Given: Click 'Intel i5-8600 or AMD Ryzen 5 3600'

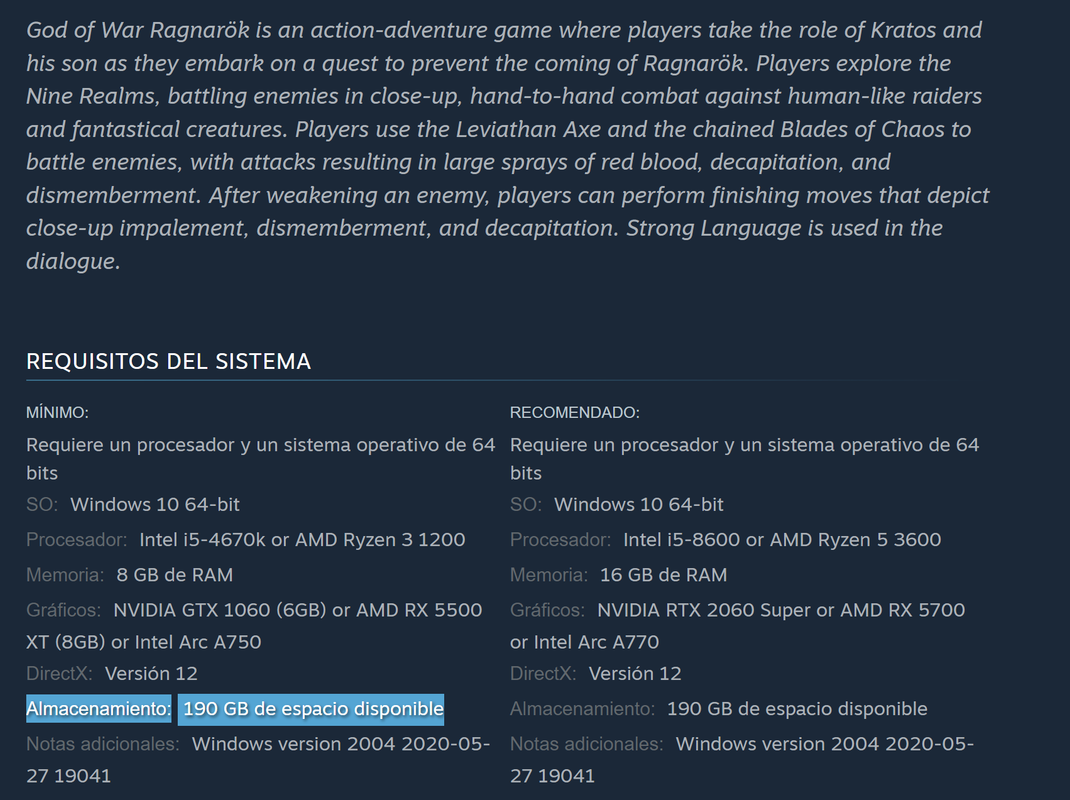Looking at the screenshot, I should click(782, 540).
